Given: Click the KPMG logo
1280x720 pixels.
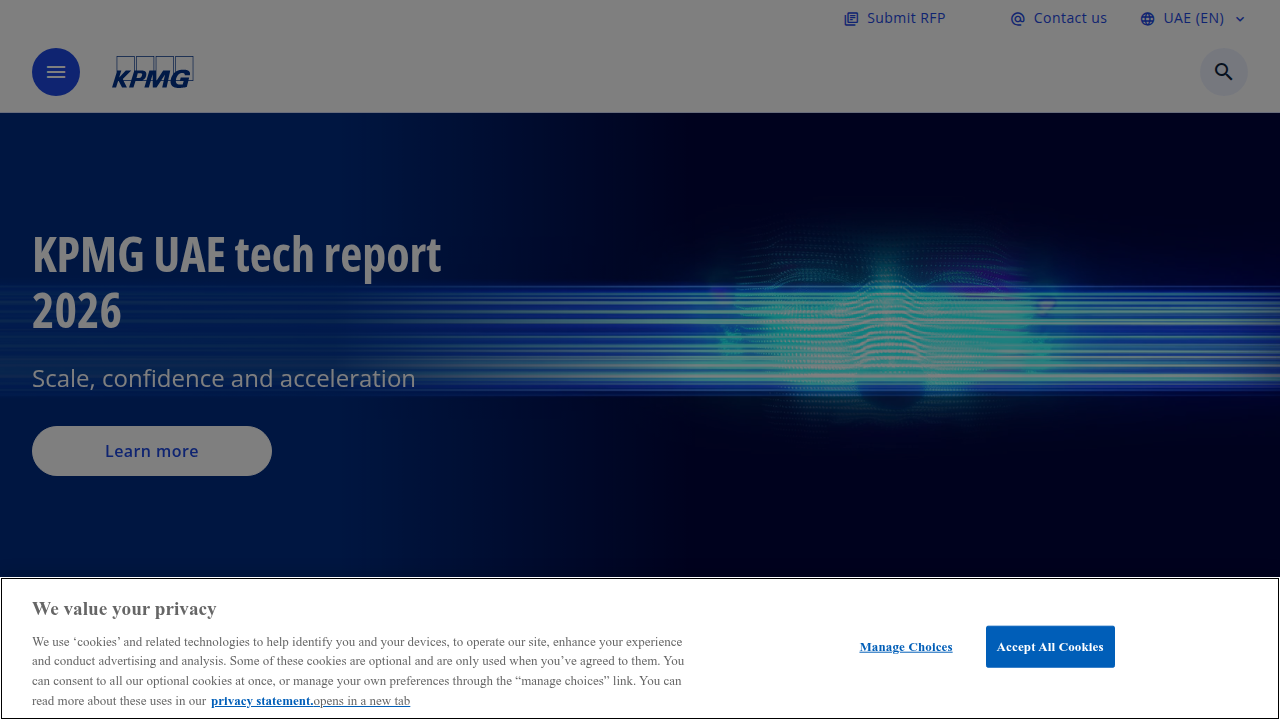Looking at the screenshot, I should [153, 72].
